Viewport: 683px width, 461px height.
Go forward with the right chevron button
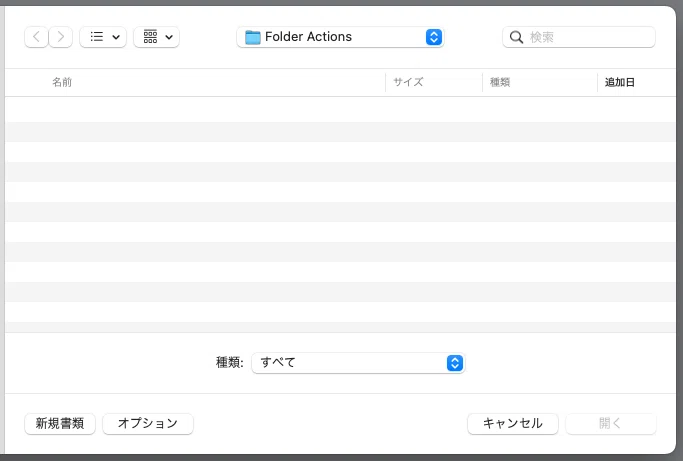(61, 37)
